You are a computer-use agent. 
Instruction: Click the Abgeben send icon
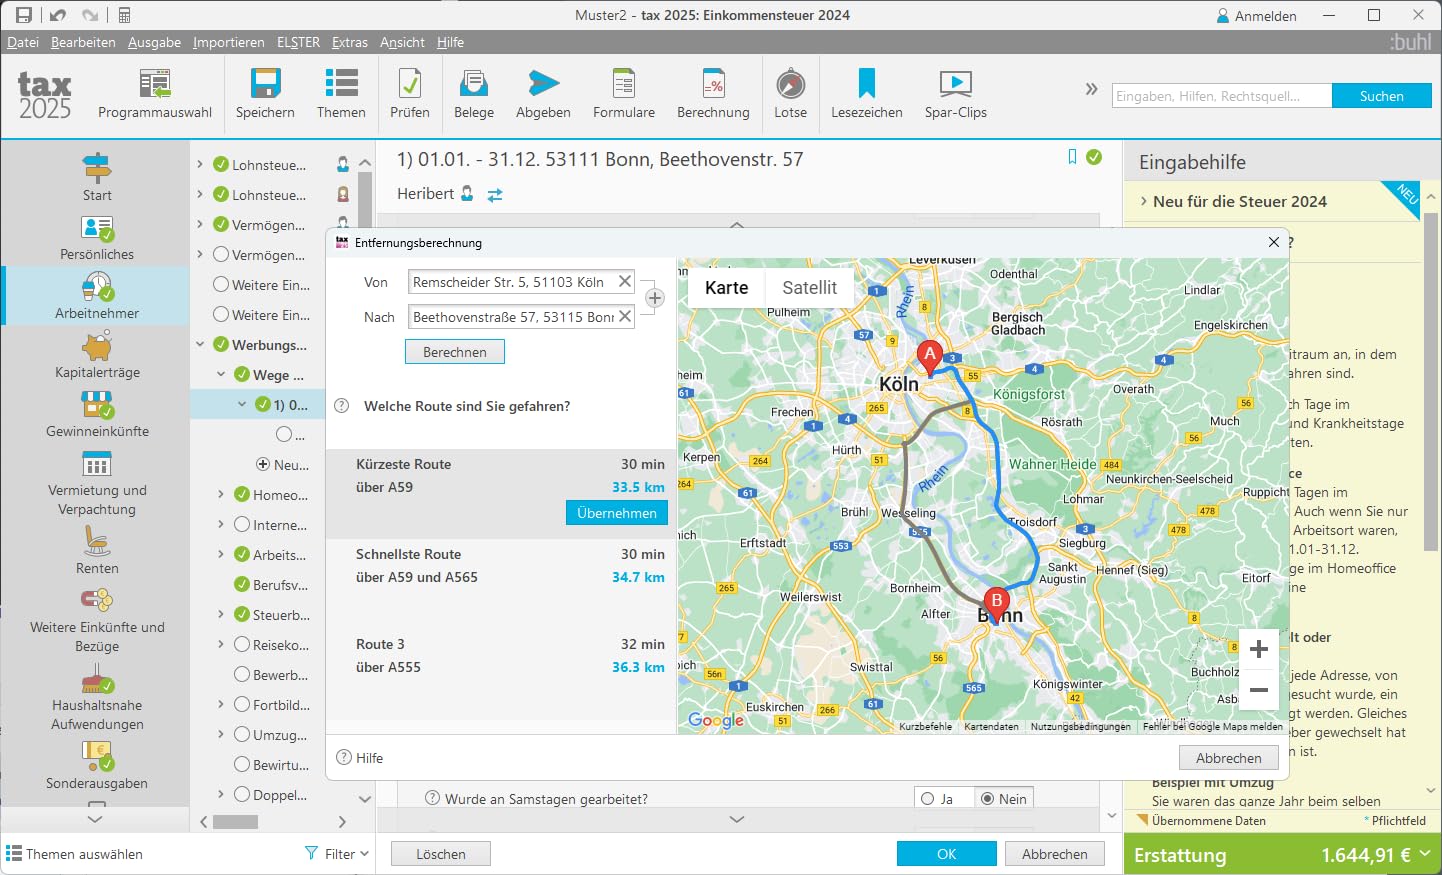543,84
